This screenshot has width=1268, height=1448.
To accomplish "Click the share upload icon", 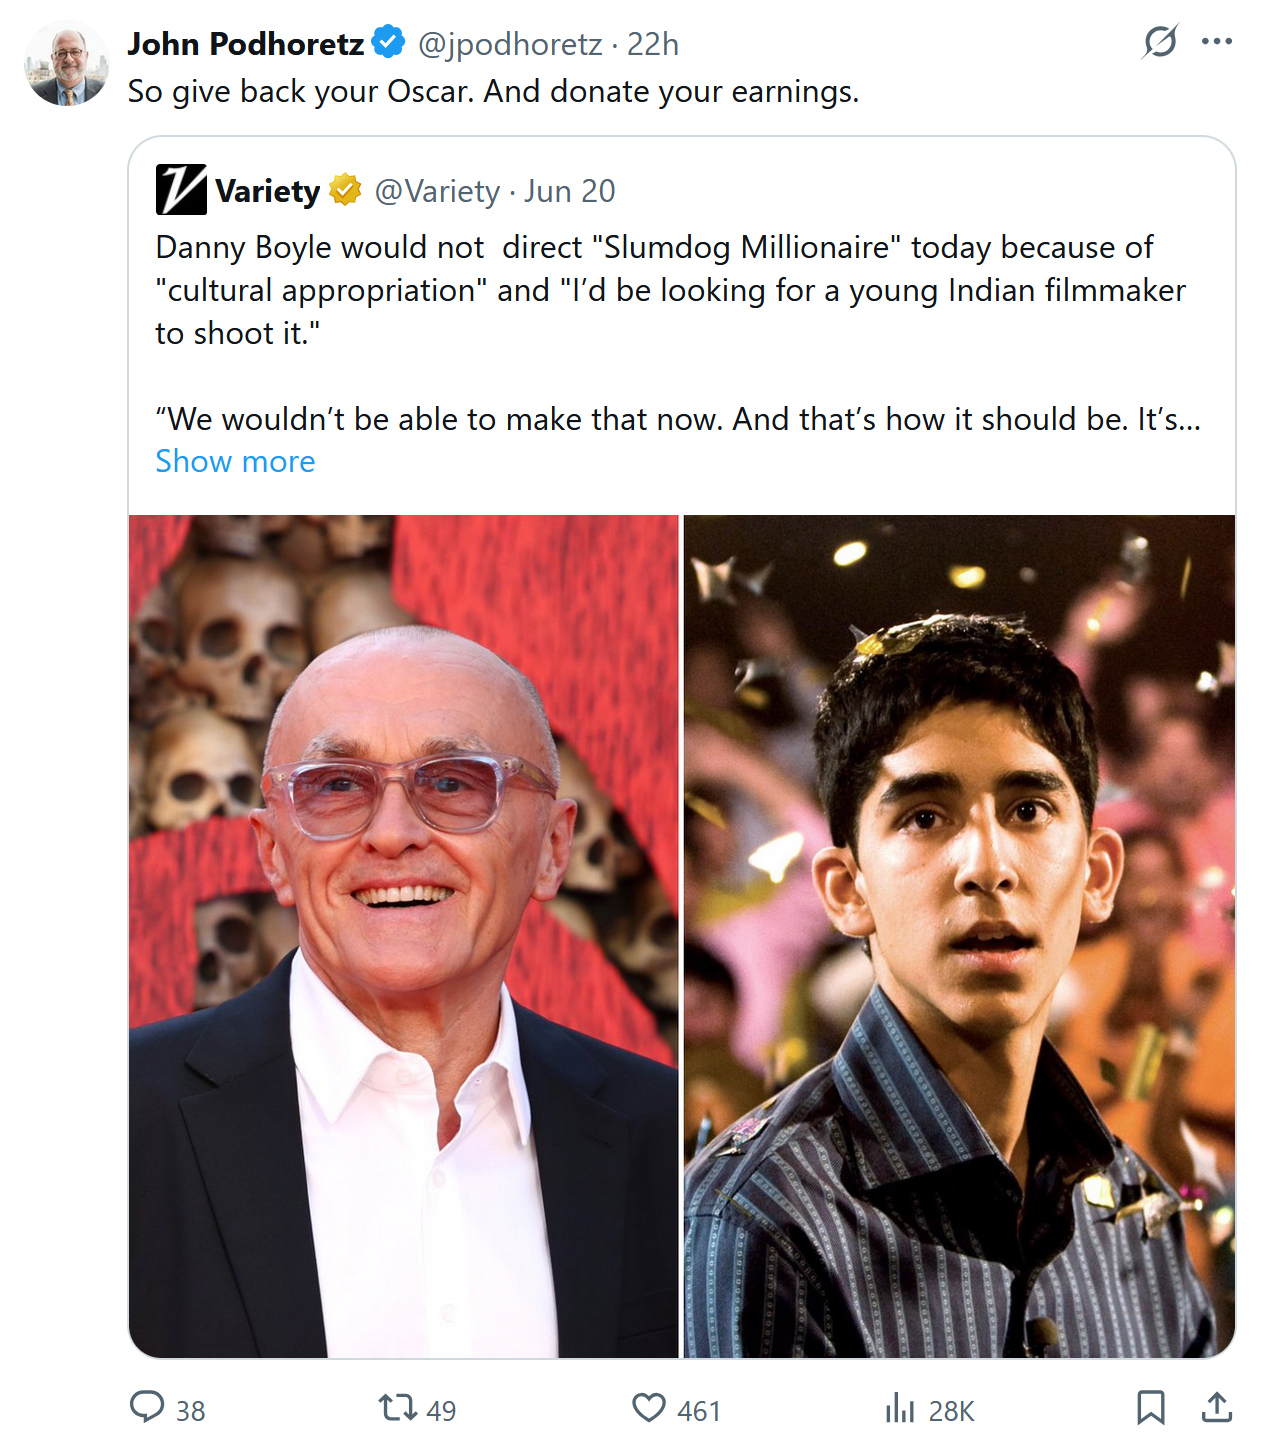I will pos(1216,1408).
